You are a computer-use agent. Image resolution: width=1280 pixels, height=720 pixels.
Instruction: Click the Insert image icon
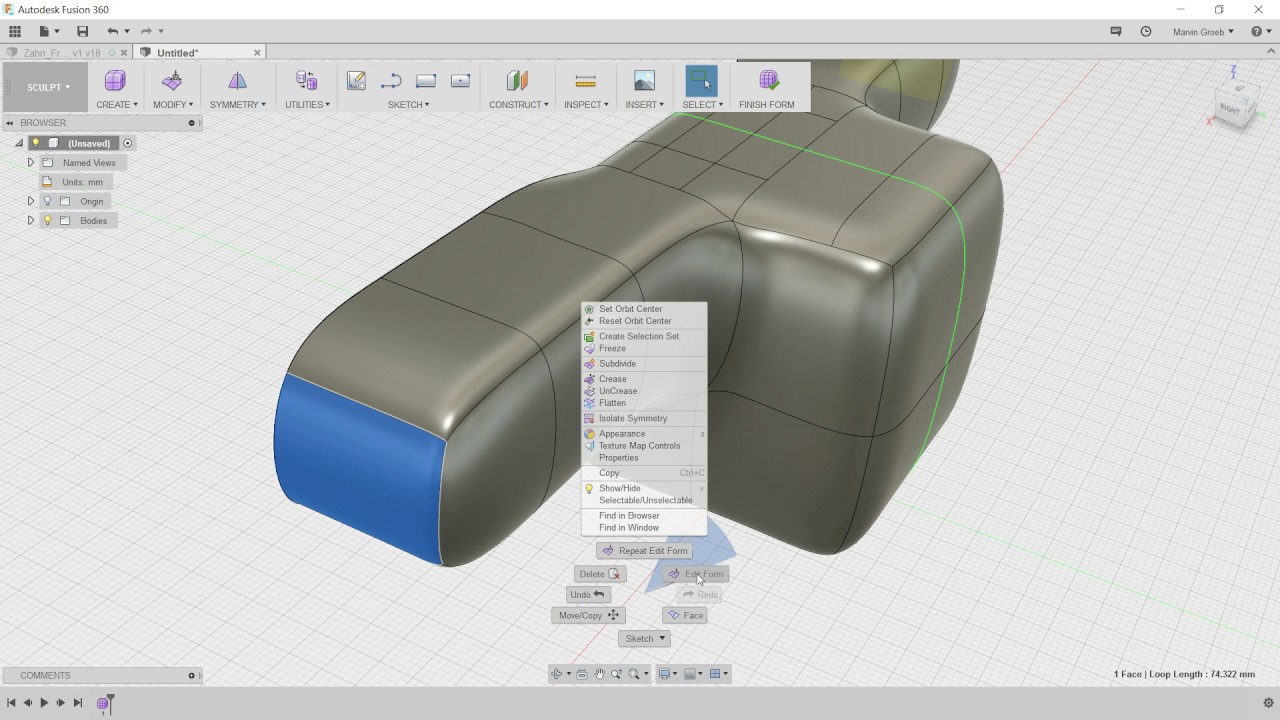pyautogui.click(x=645, y=81)
